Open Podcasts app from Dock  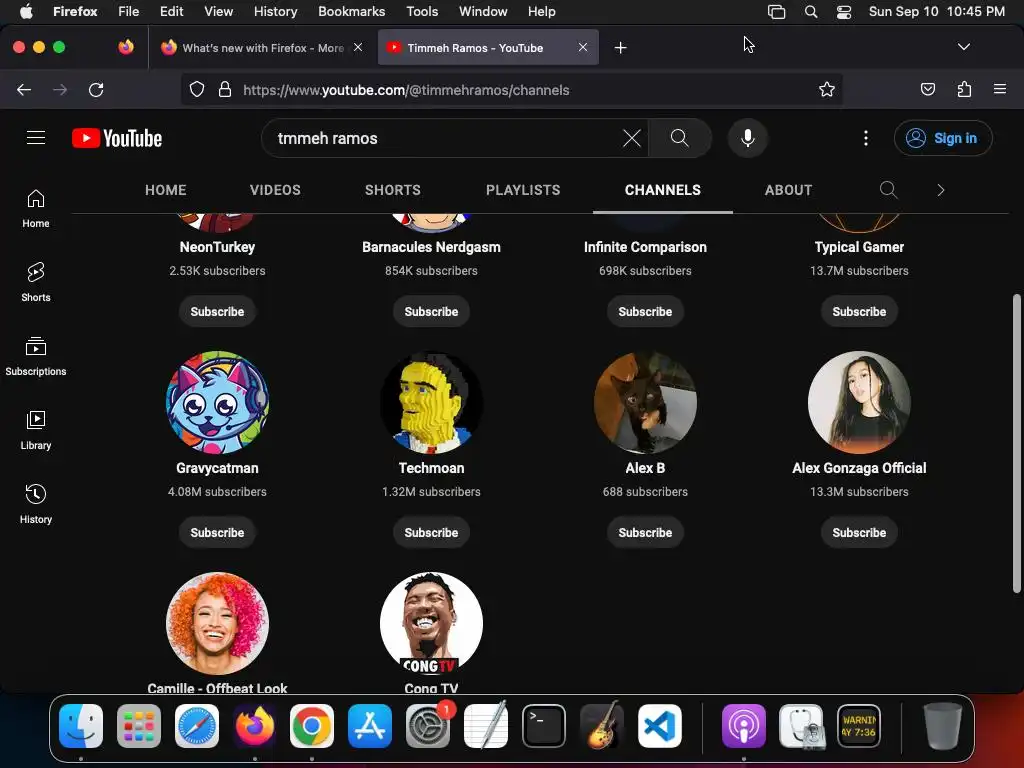coord(743,726)
